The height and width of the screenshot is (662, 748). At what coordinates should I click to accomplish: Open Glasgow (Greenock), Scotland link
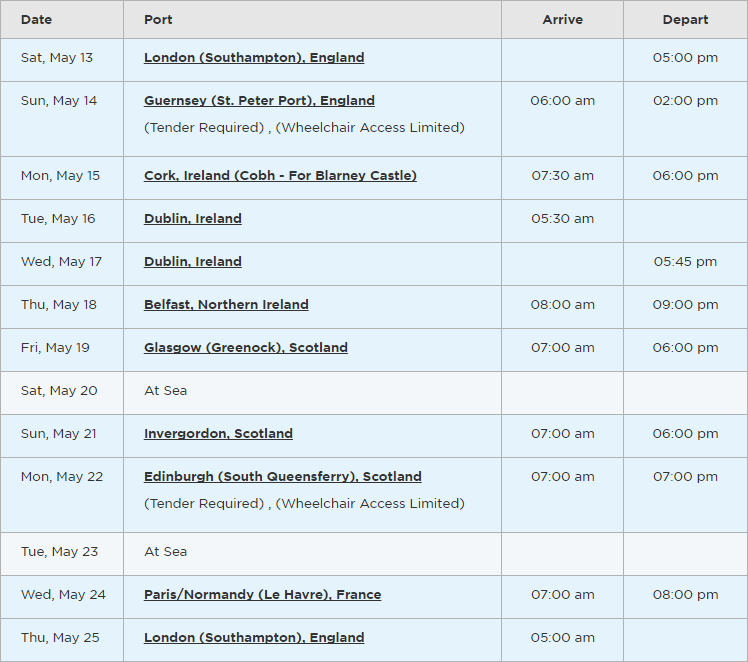(x=246, y=348)
